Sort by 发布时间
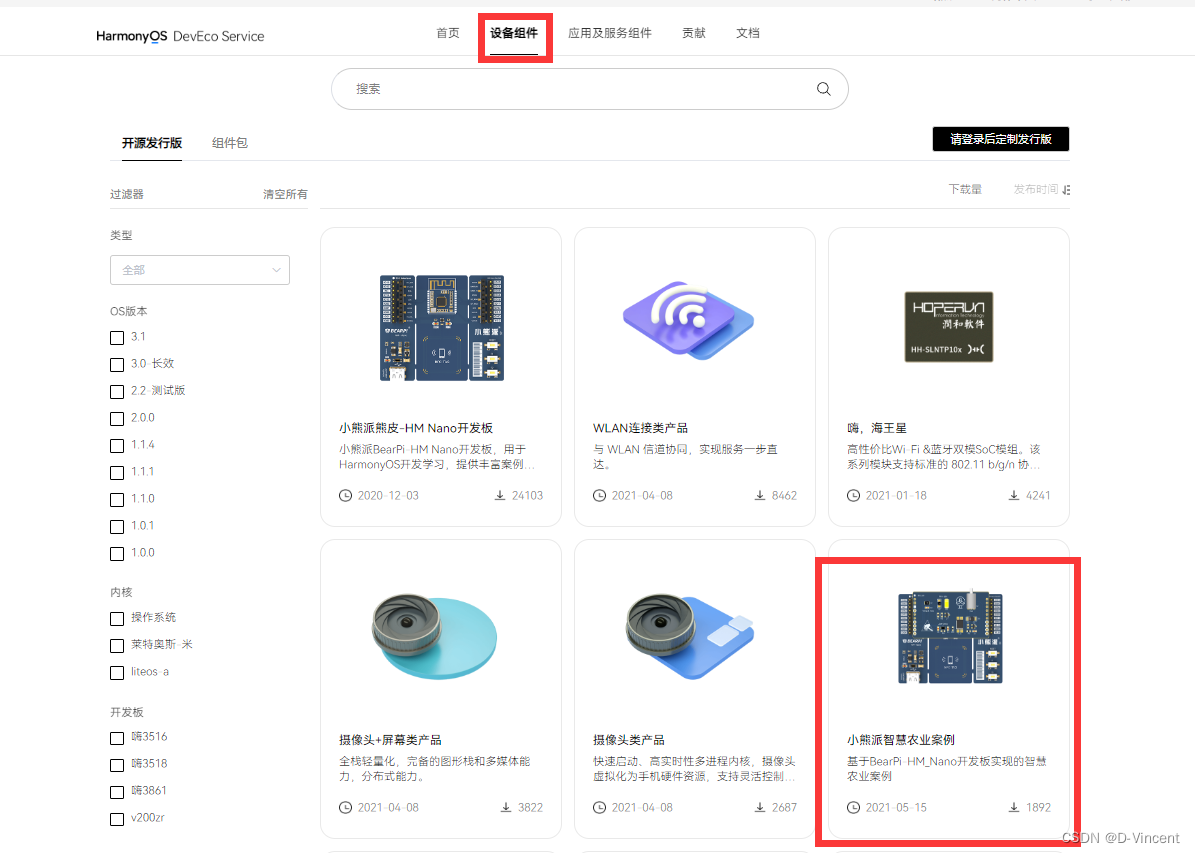Viewport: 1195px width, 853px height. (1036, 189)
